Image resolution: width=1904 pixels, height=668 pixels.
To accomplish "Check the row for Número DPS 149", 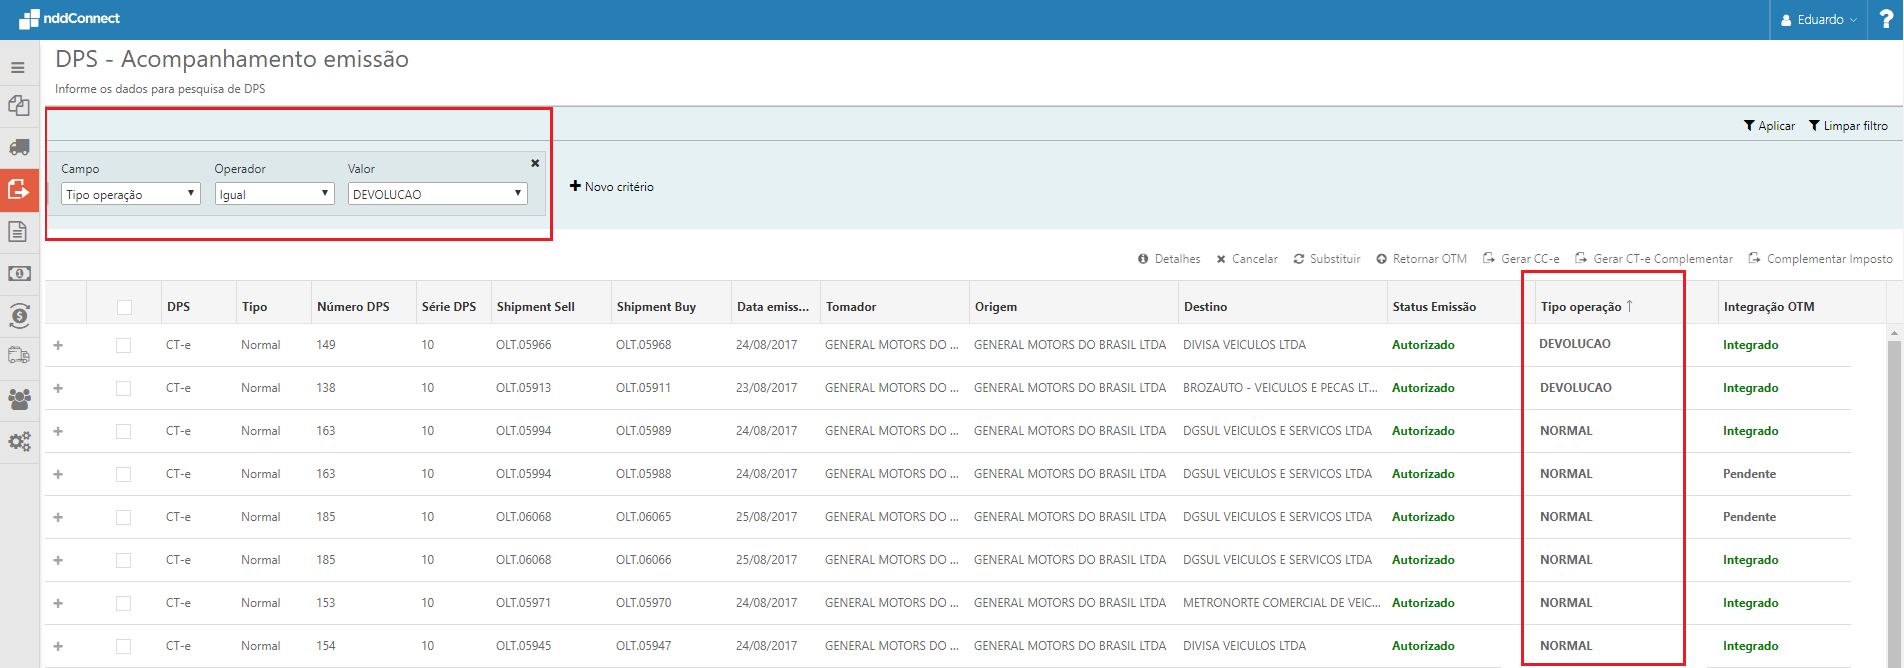I will [x=123, y=345].
